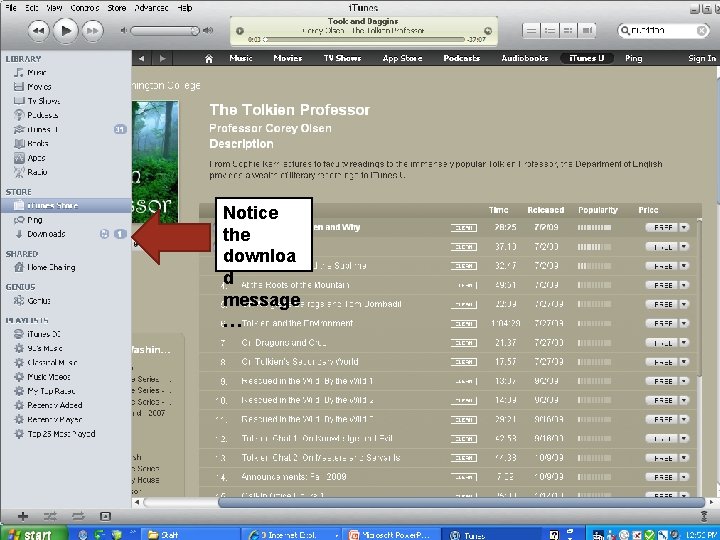Open the Movies store tab
The width and height of the screenshot is (720, 540).
tap(287, 58)
